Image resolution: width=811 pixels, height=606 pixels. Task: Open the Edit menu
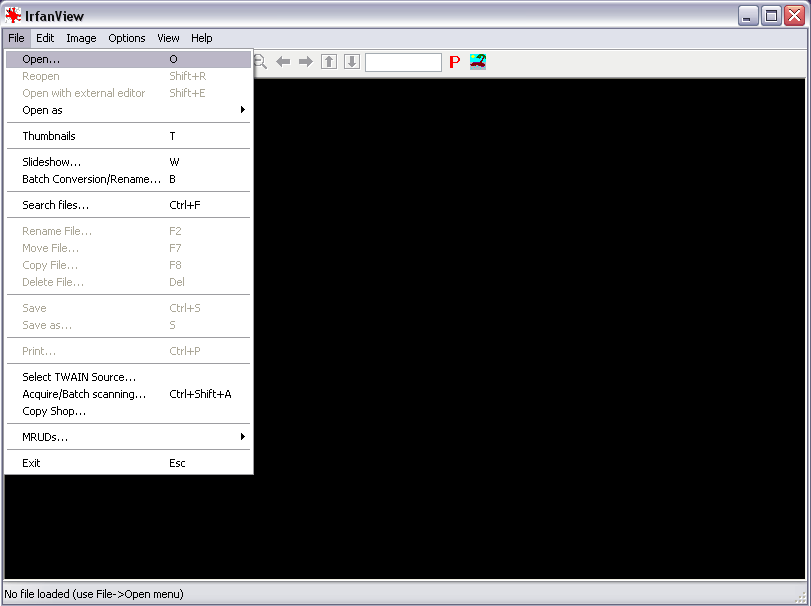point(45,38)
